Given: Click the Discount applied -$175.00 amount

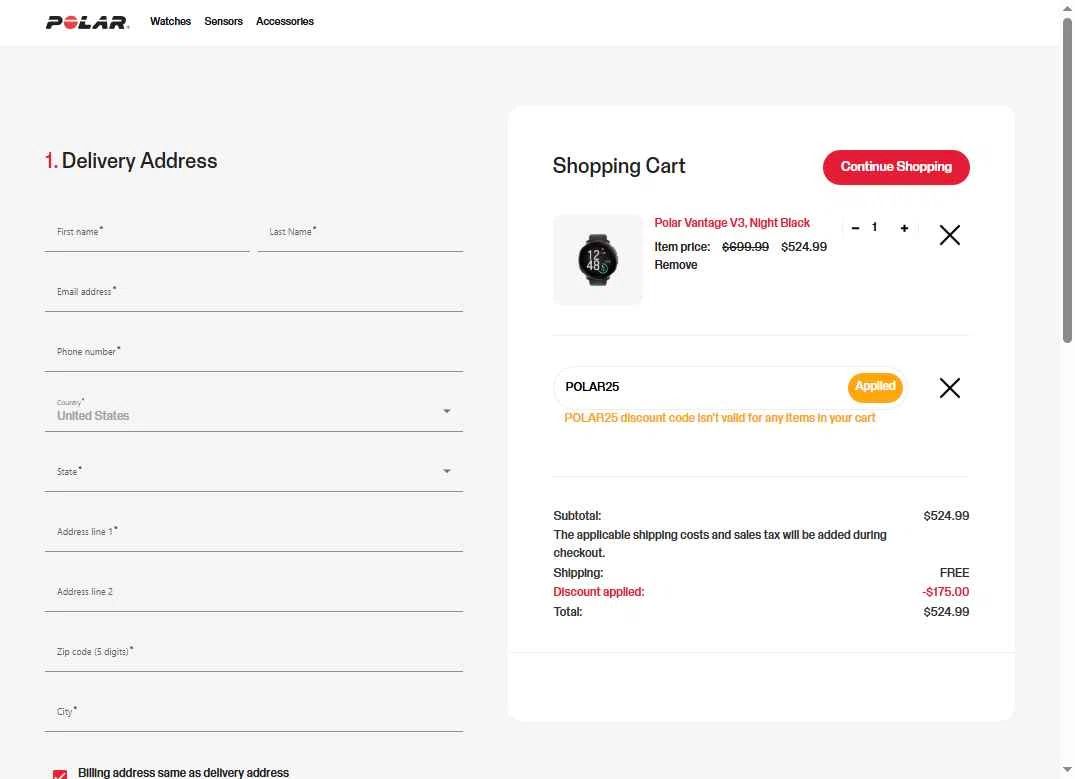Looking at the screenshot, I should click(x=945, y=592).
